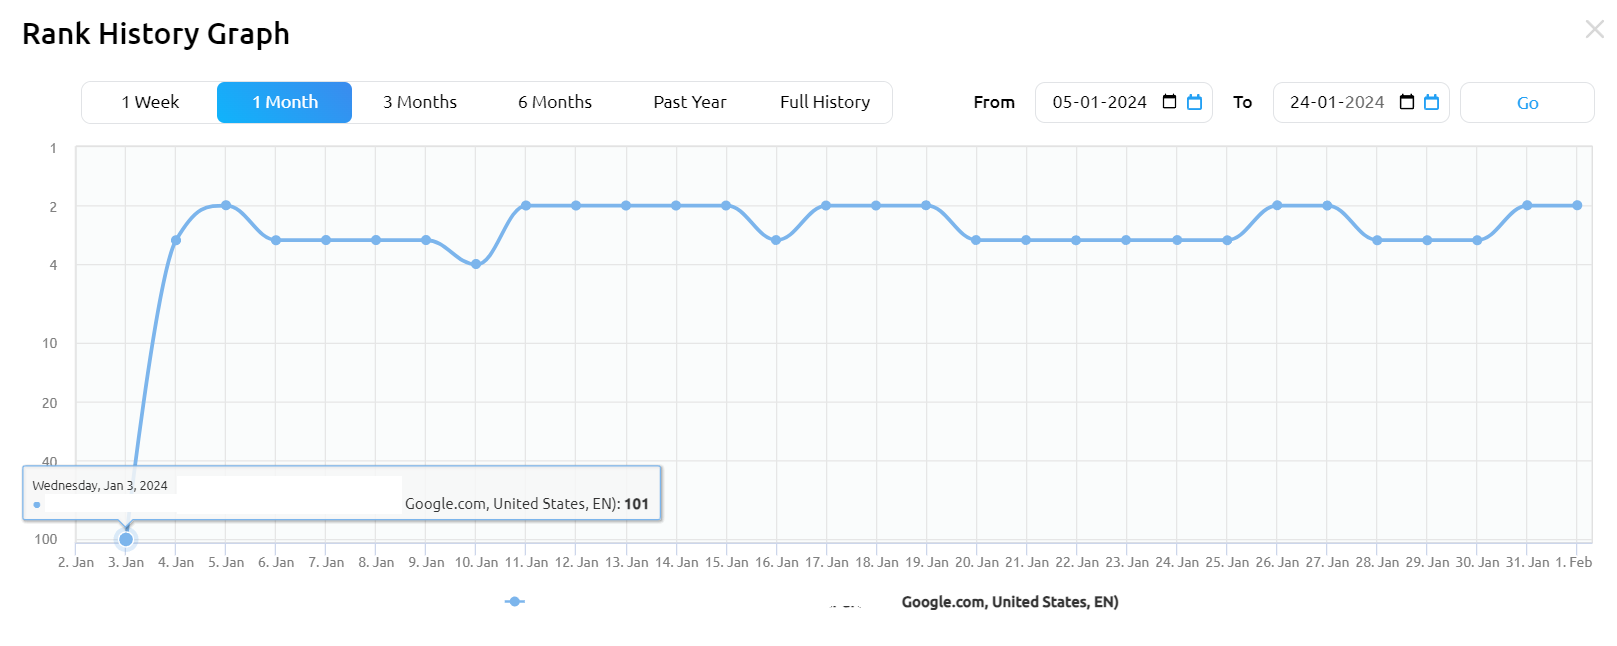Open the Full History view

click(825, 102)
